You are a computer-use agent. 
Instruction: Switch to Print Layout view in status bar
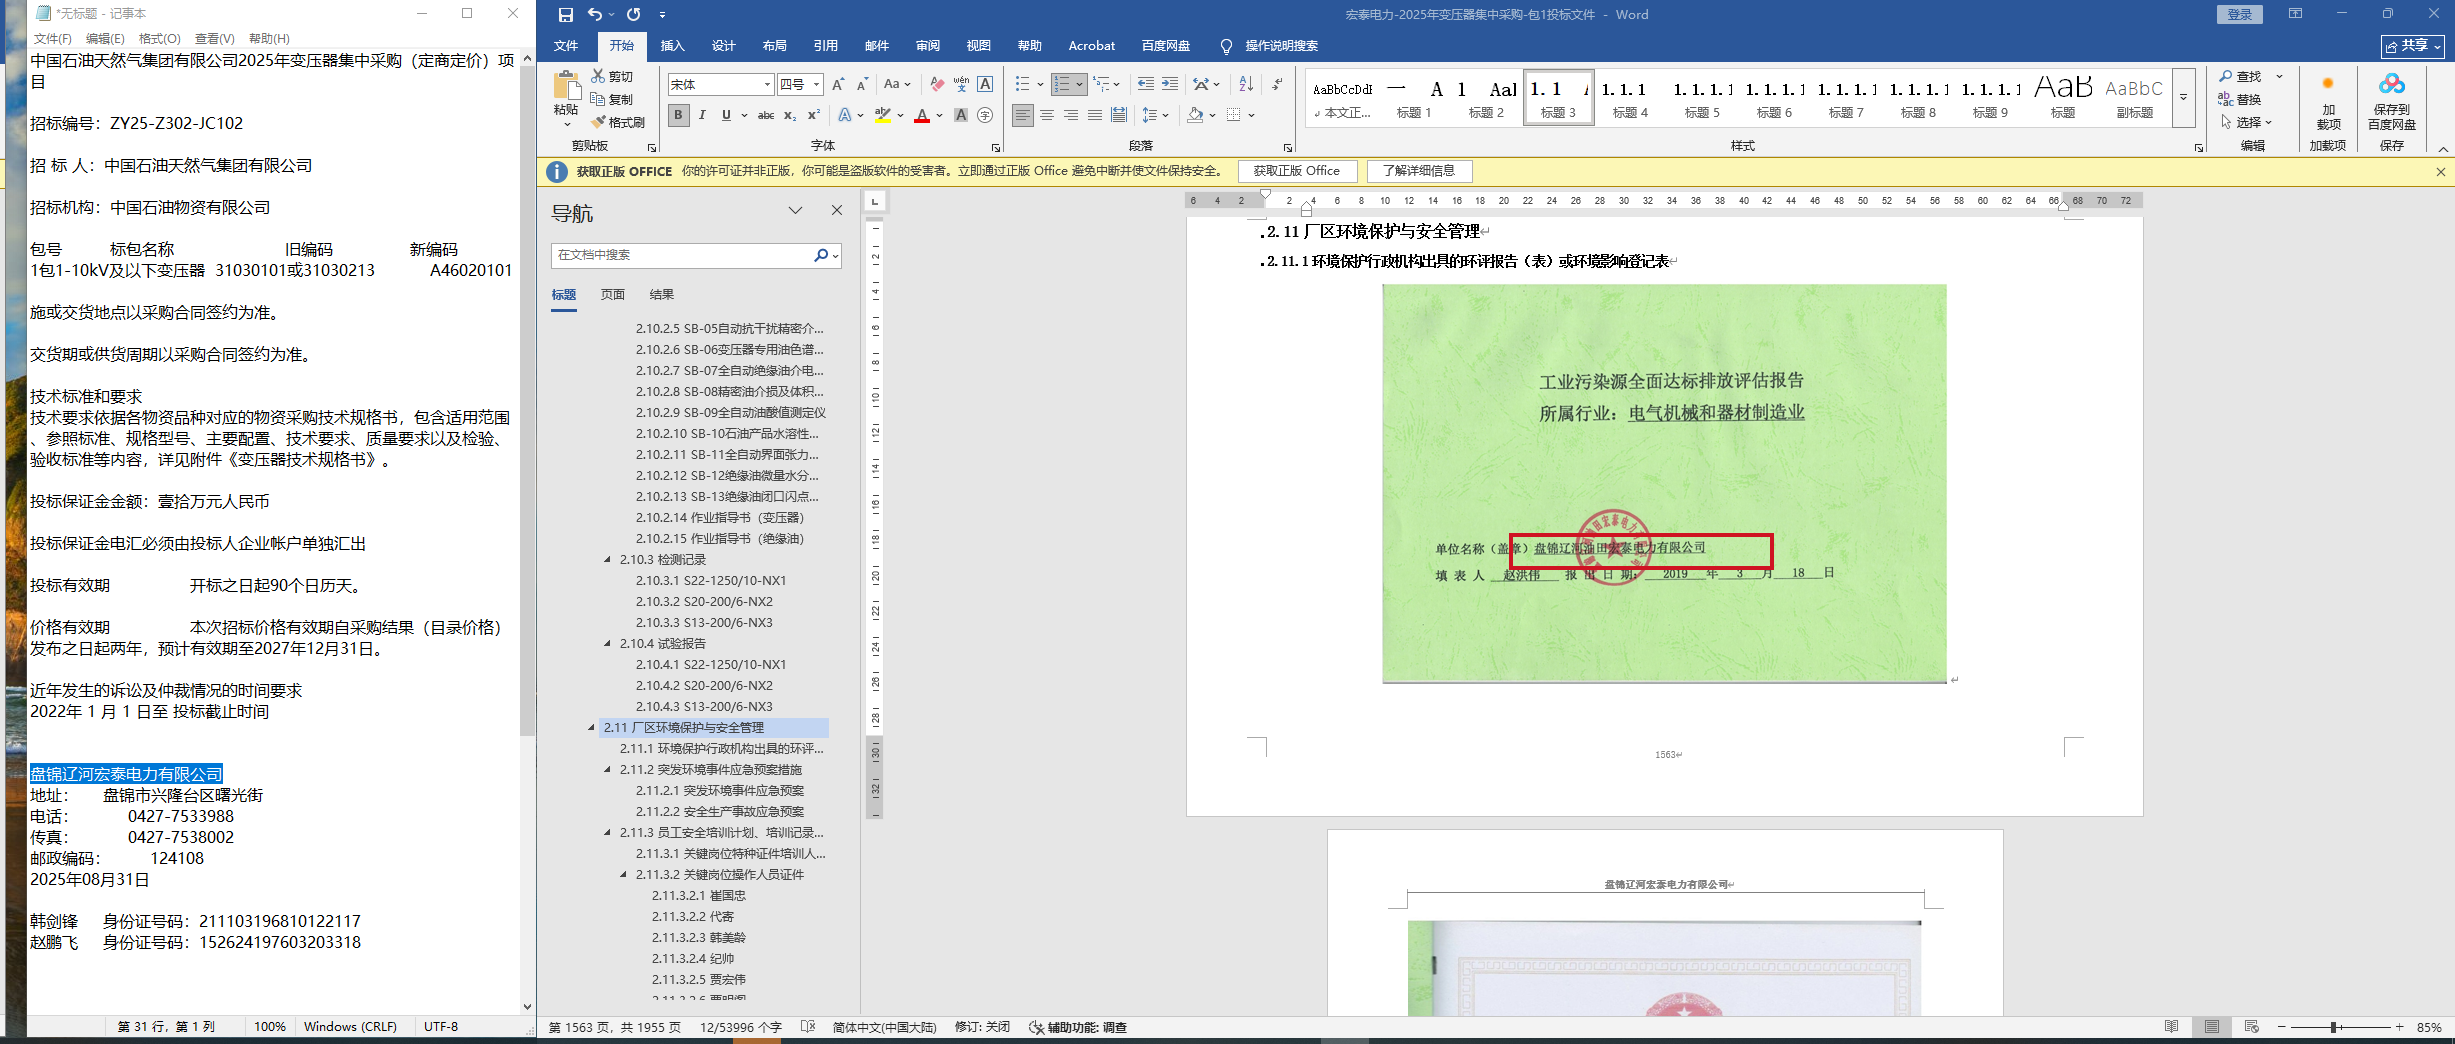click(x=2212, y=1027)
